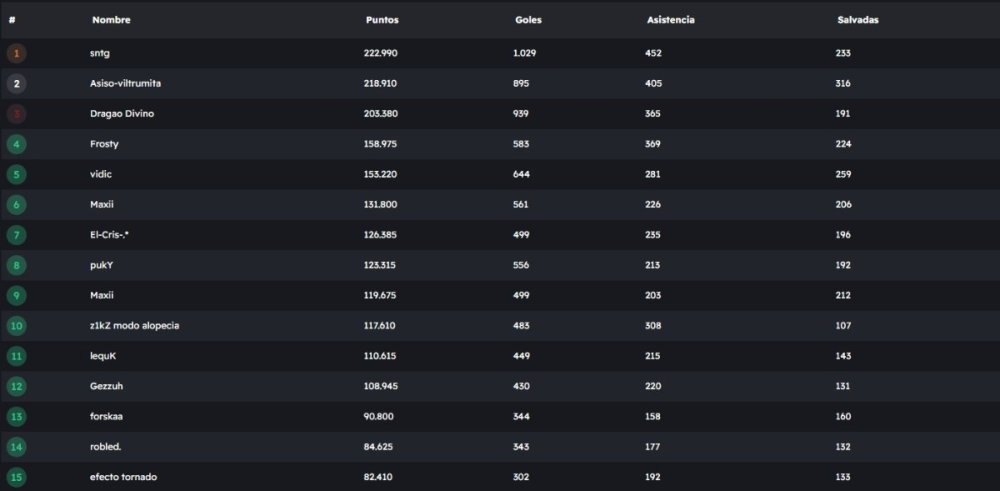Open player sntg's profile

pos(101,53)
